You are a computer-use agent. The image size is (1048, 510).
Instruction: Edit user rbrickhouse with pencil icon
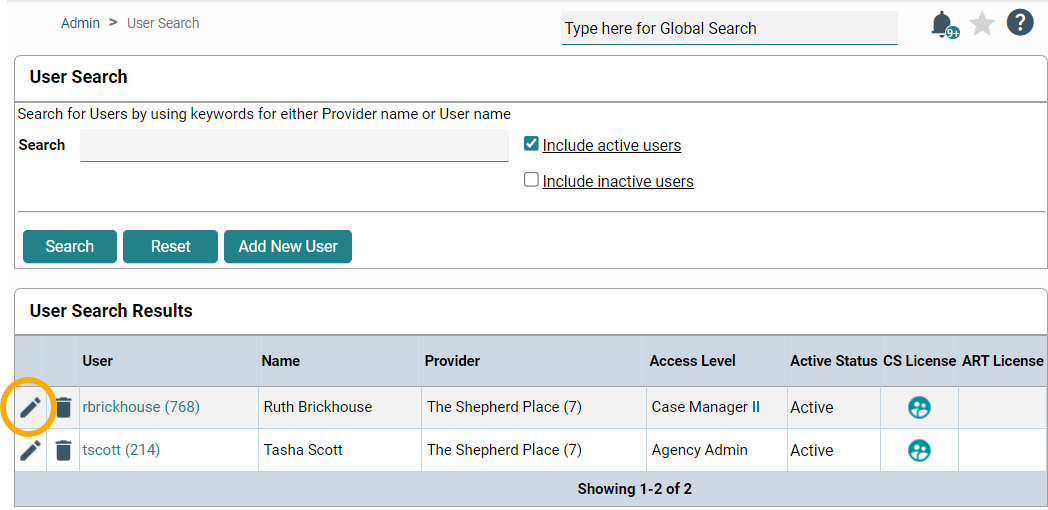coord(31,407)
